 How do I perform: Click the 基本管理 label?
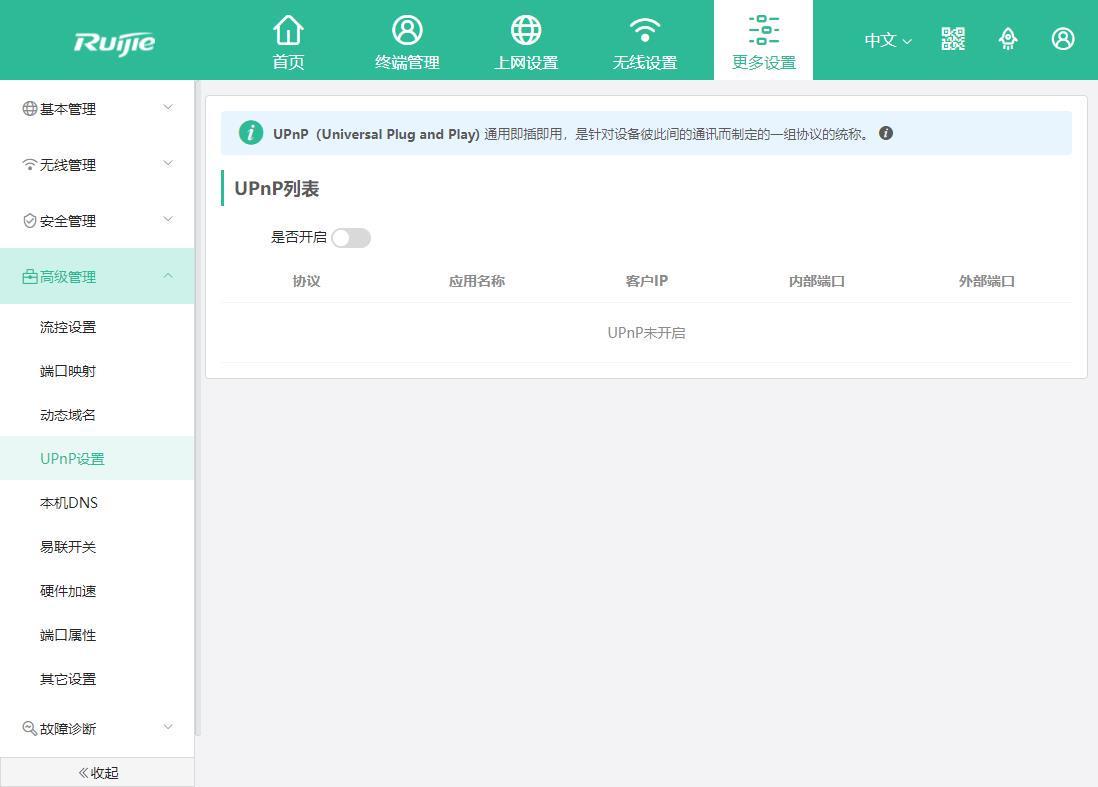coord(68,109)
